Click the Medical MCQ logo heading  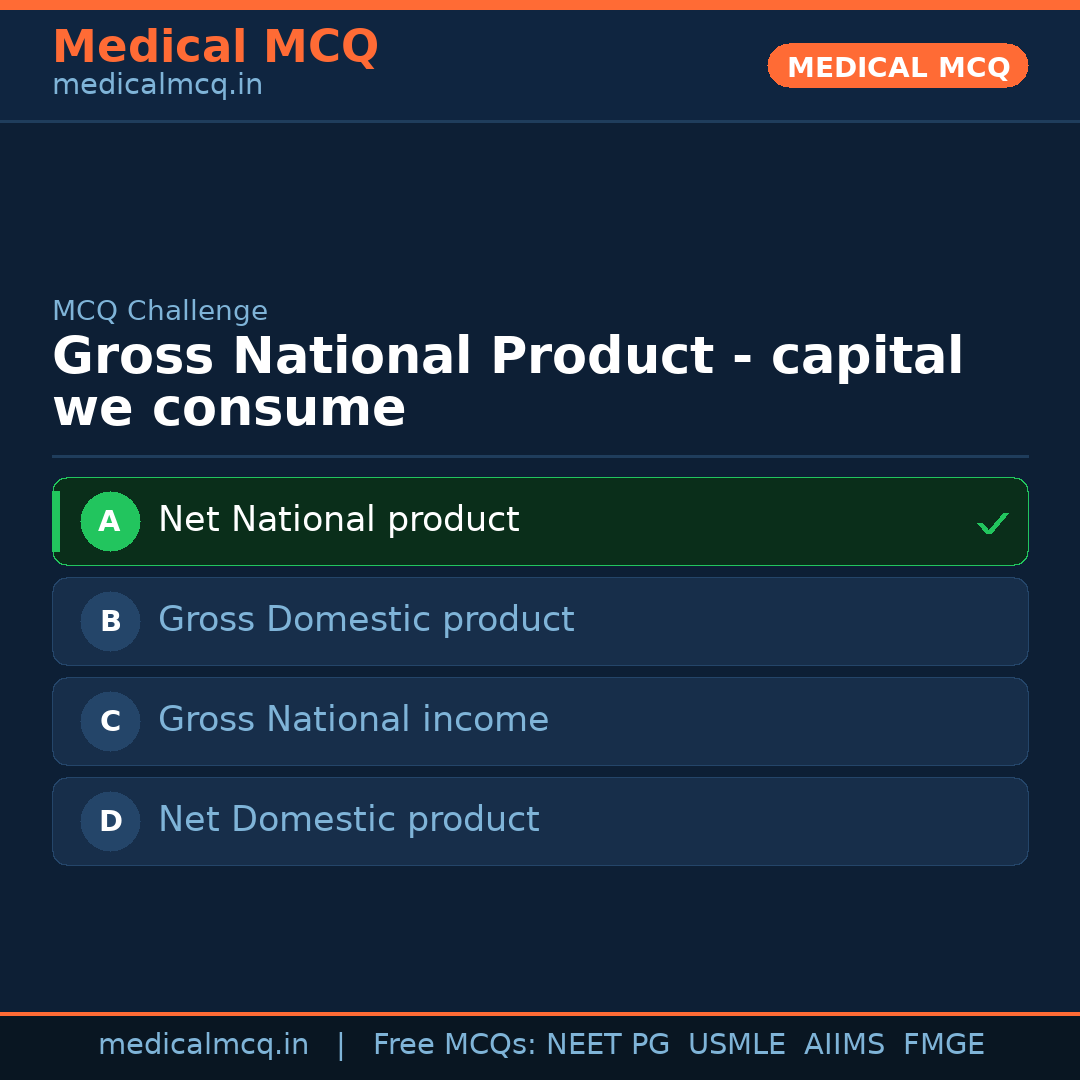coord(215,46)
